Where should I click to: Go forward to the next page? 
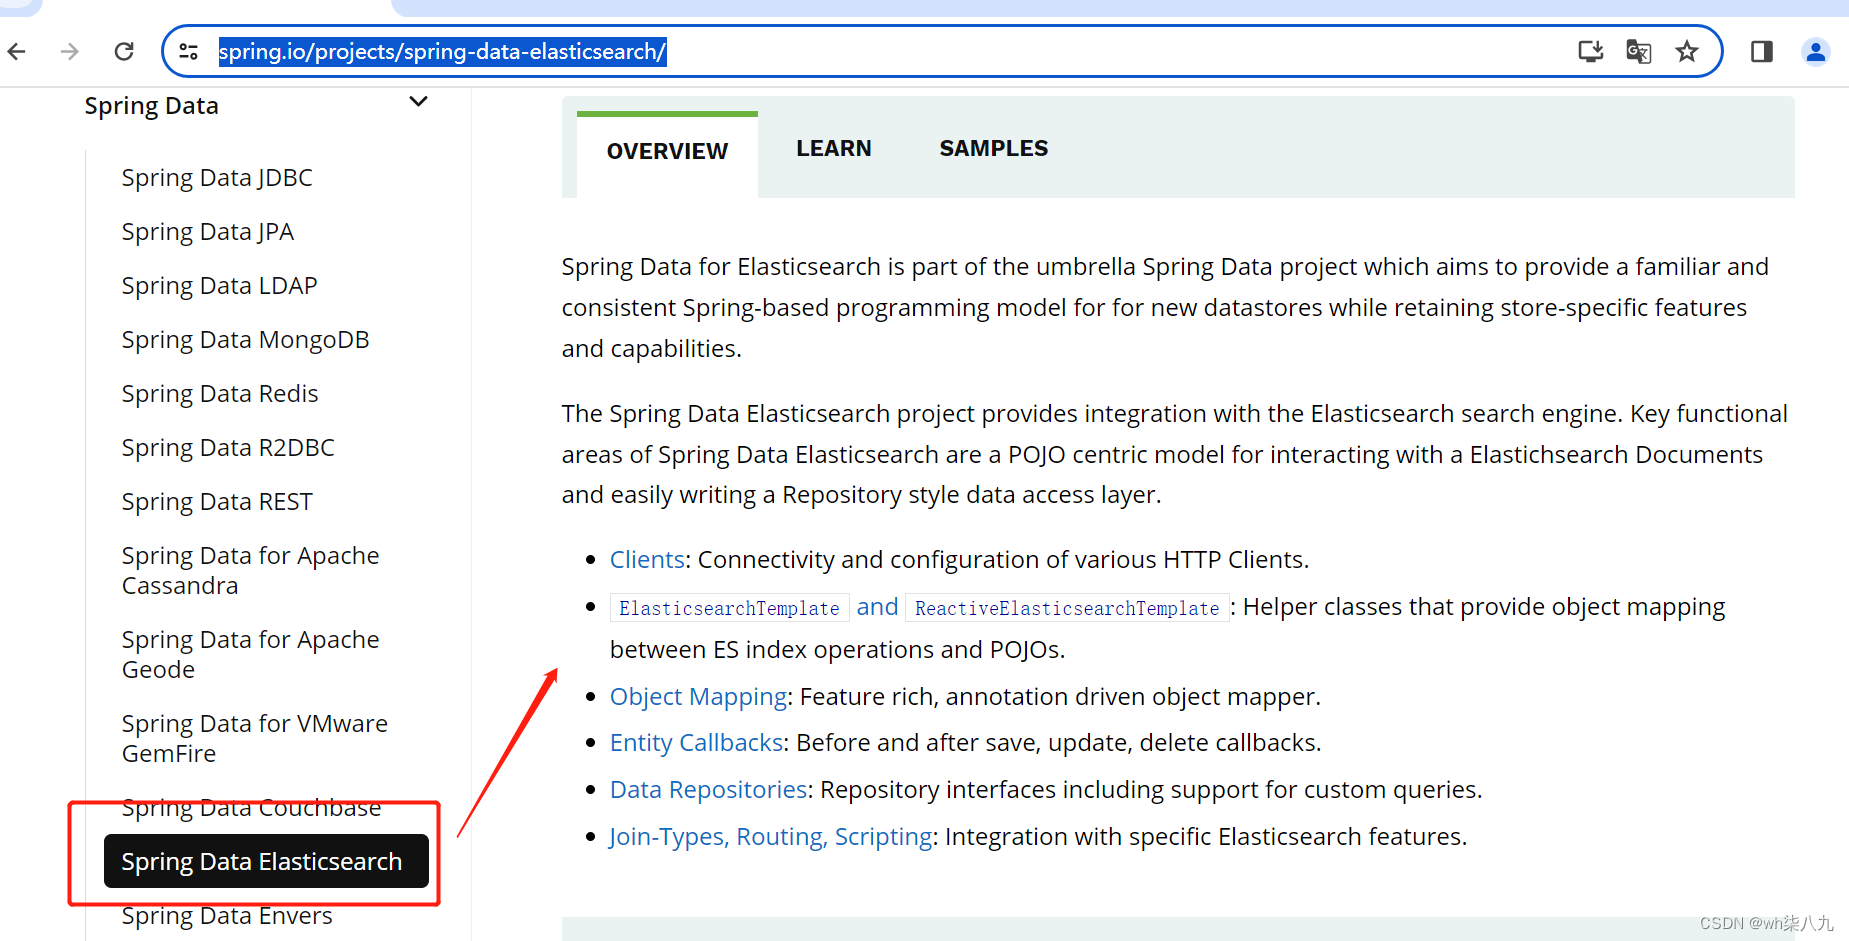point(70,51)
